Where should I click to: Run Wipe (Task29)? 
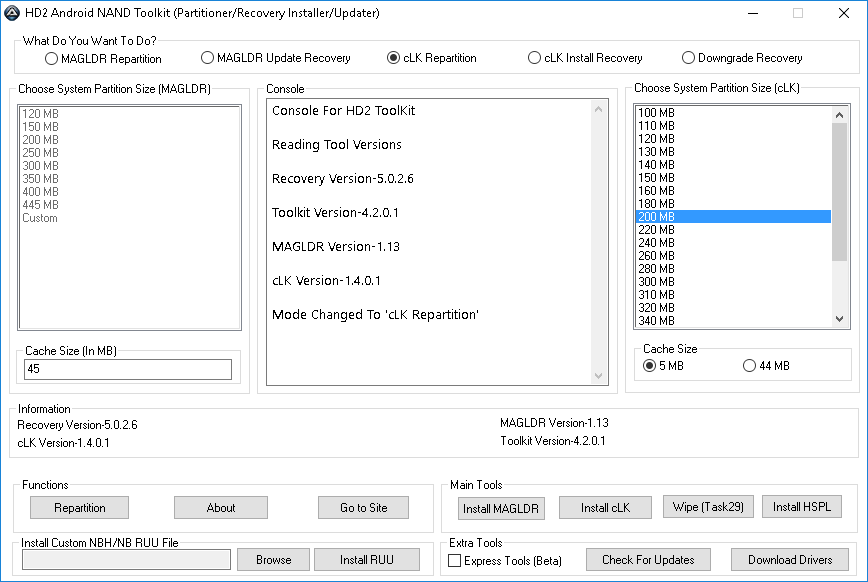pyautogui.click(x=708, y=507)
